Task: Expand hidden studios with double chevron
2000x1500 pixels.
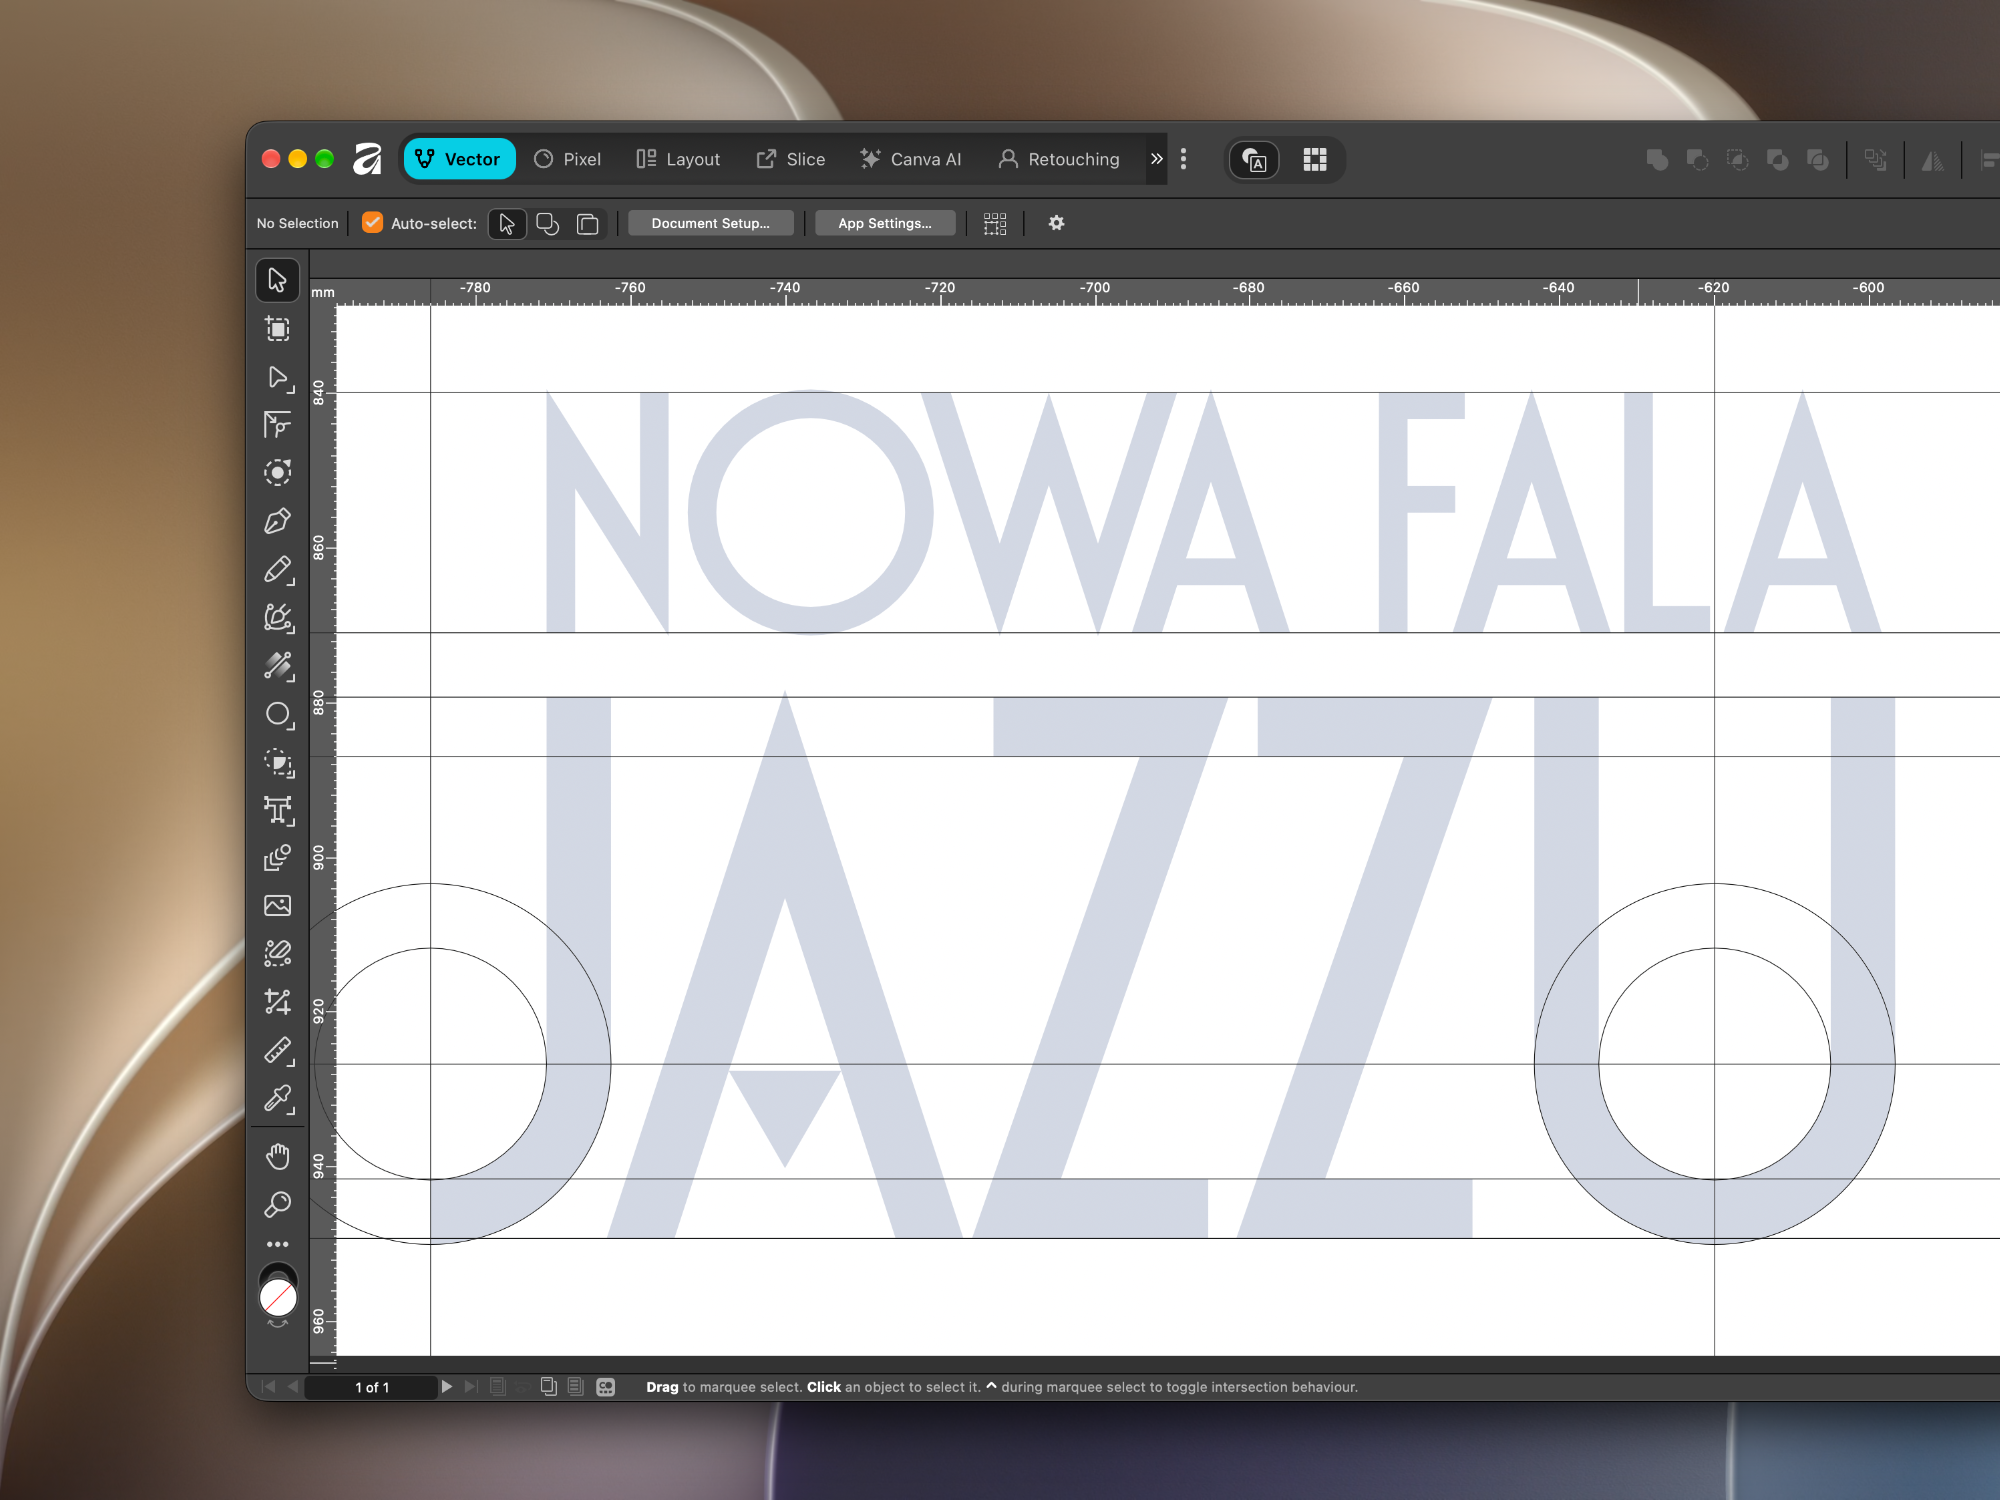Action: pos(1157,159)
